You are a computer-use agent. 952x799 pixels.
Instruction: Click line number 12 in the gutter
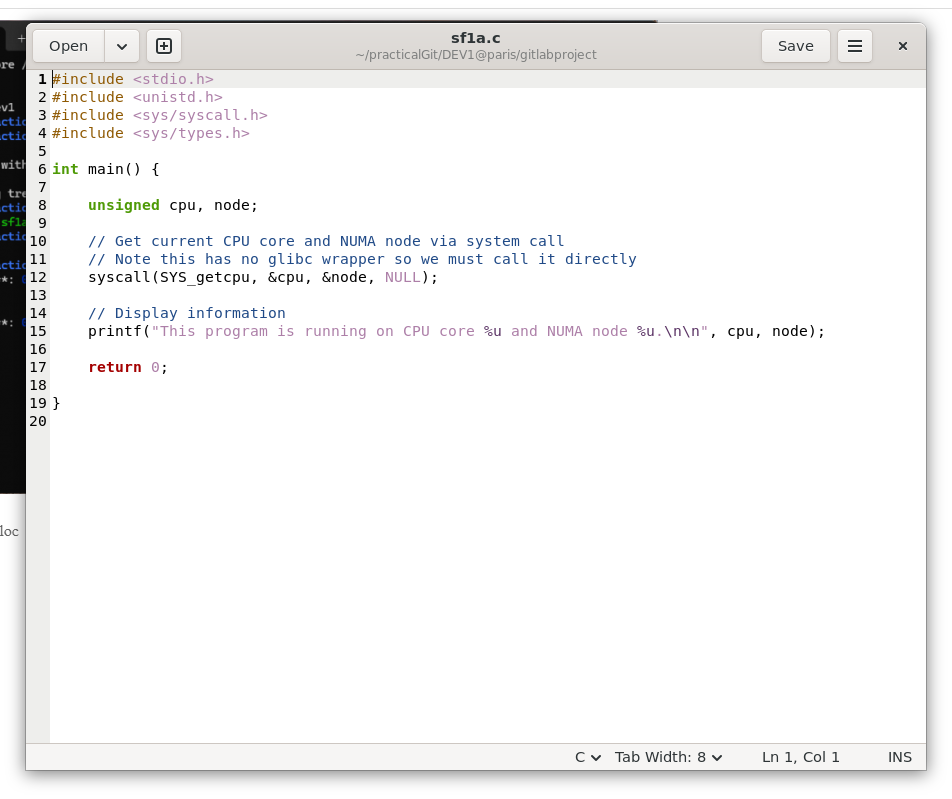pyautogui.click(x=38, y=277)
